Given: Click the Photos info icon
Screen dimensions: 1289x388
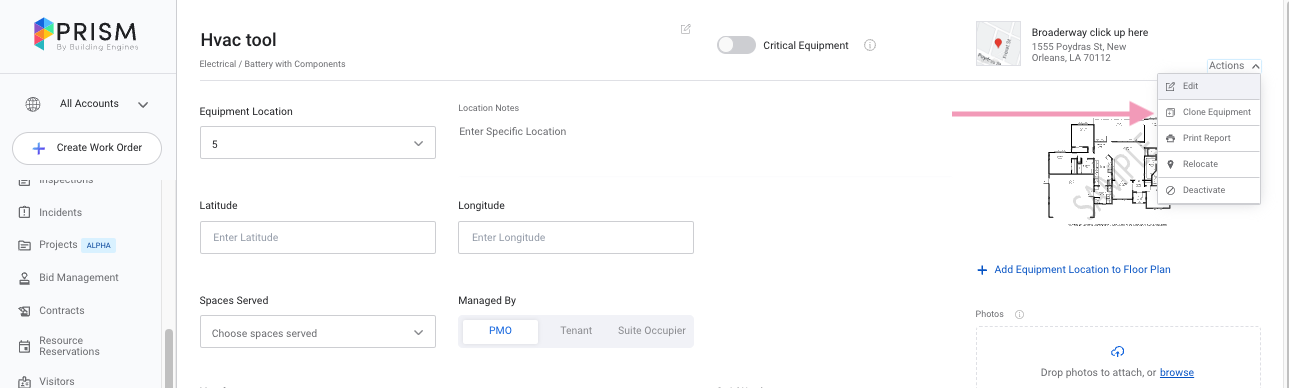Looking at the screenshot, I should coord(1019,314).
